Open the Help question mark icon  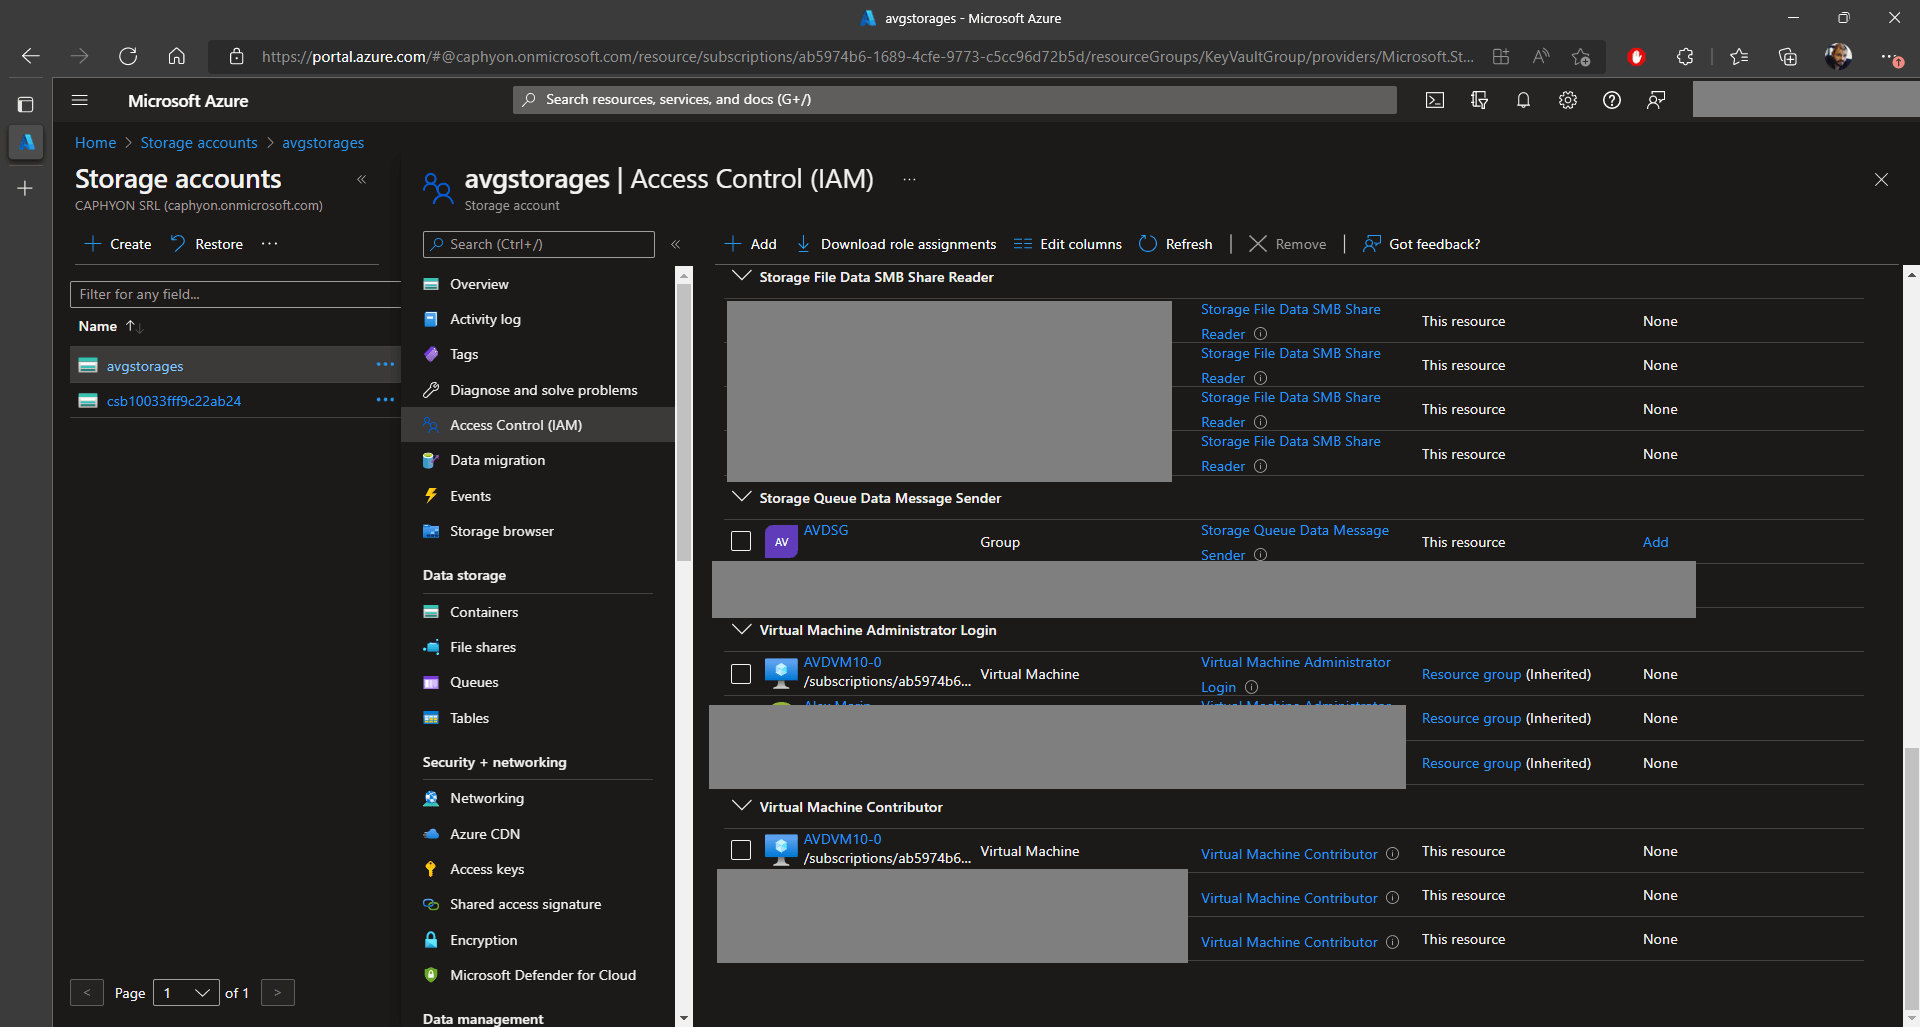pos(1612,100)
